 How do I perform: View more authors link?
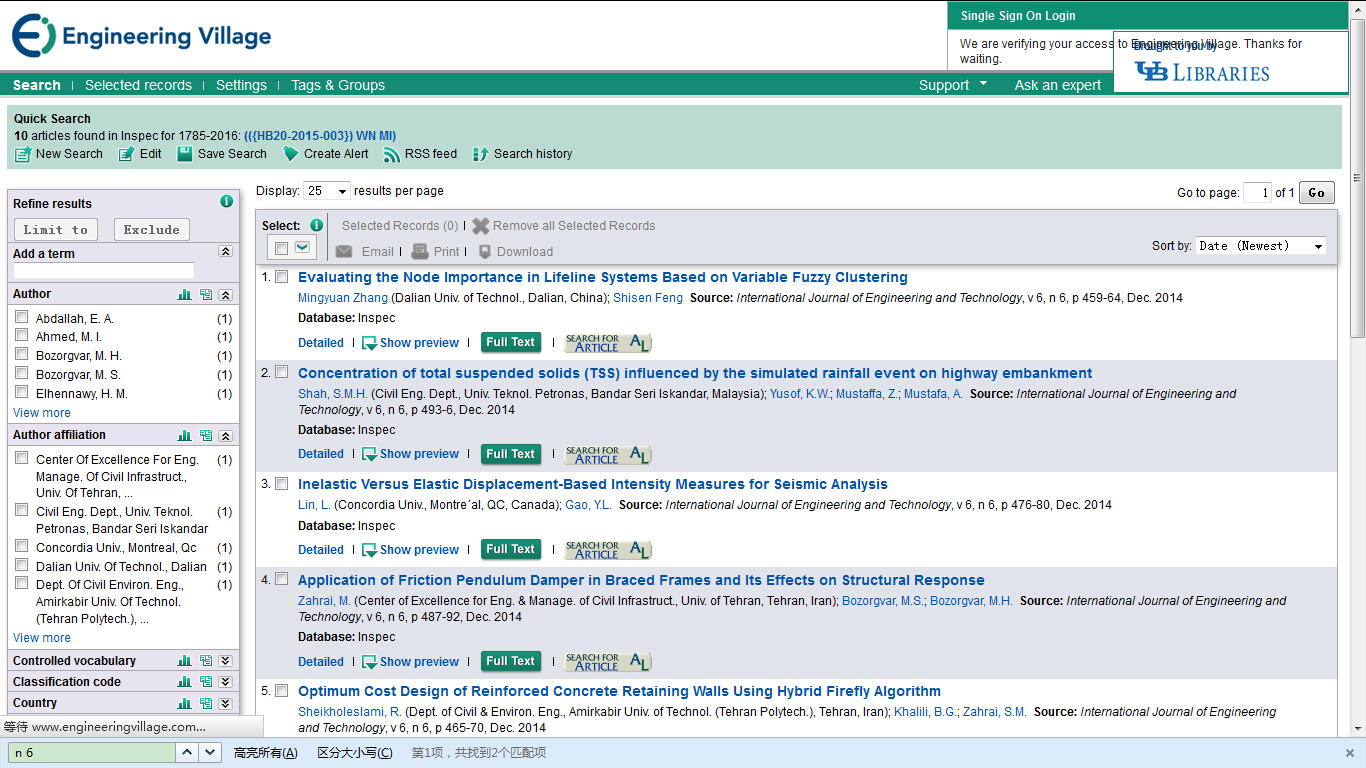click(42, 413)
